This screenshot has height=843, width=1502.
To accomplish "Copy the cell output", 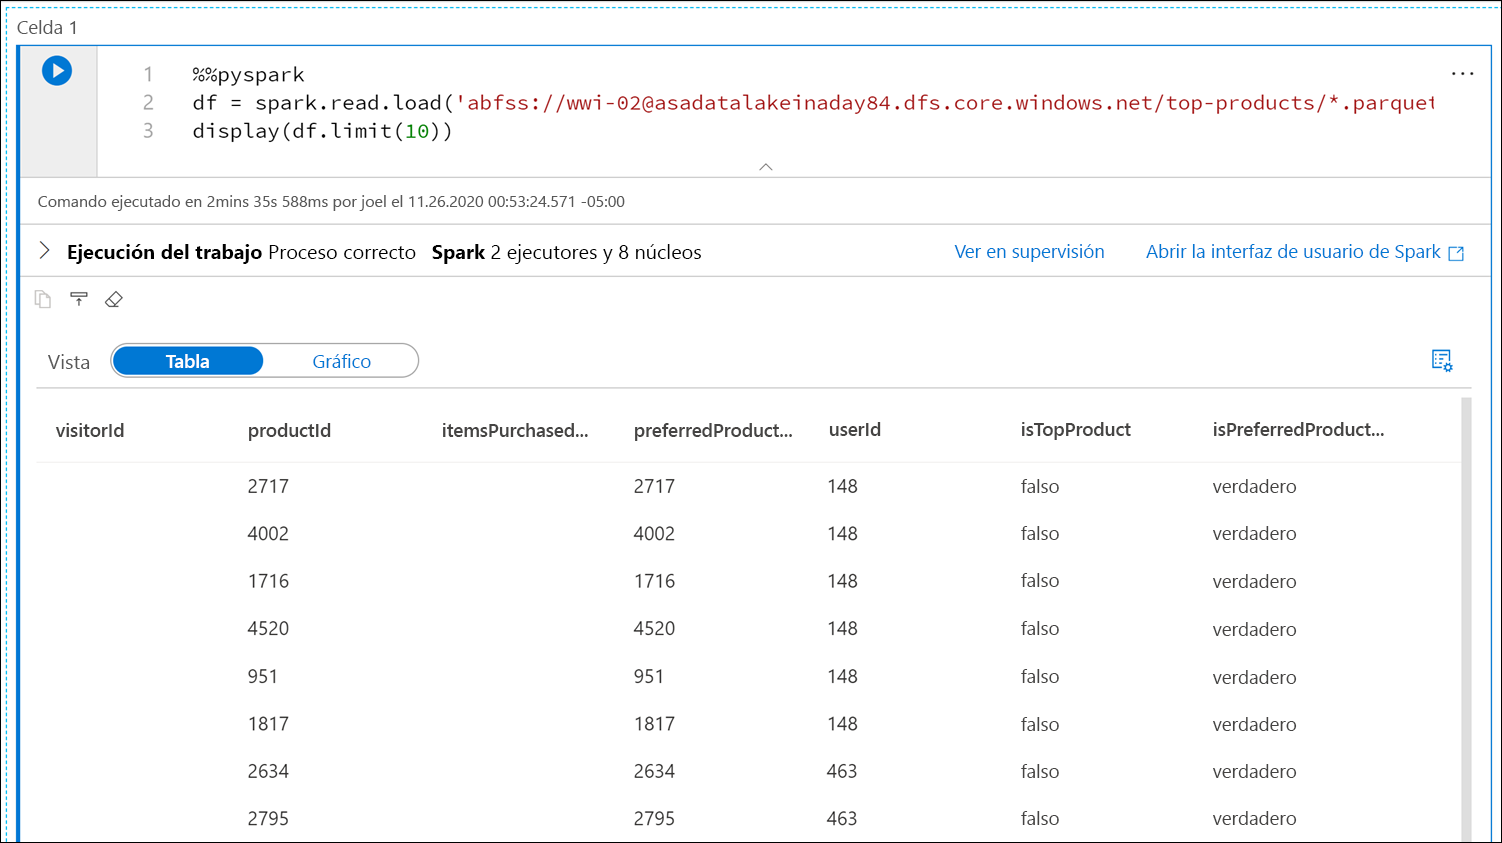I will [x=42, y=299].
